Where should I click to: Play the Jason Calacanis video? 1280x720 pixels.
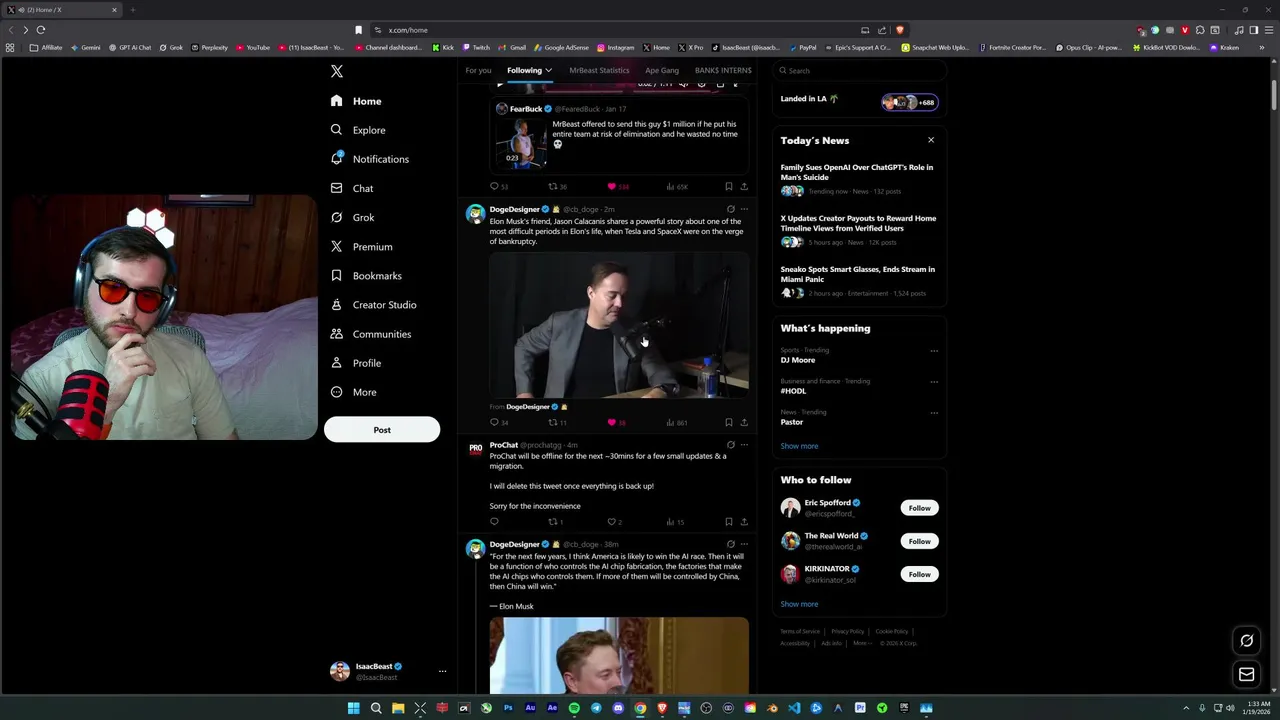click(x=619, y=325)
